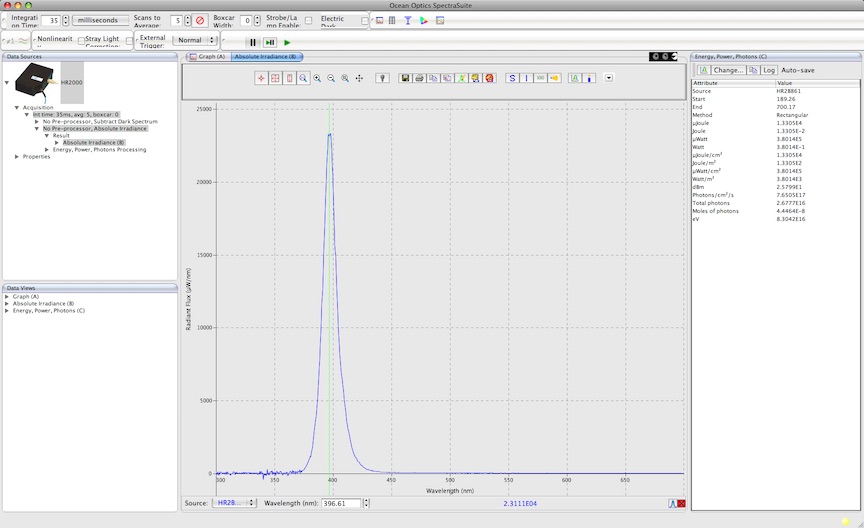Click the Wavelength (nm) input field

pos(342,503)
